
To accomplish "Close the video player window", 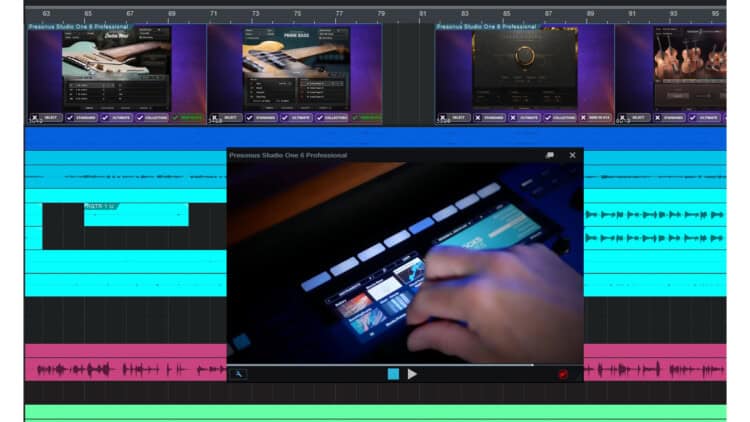I will click(573, 155).
